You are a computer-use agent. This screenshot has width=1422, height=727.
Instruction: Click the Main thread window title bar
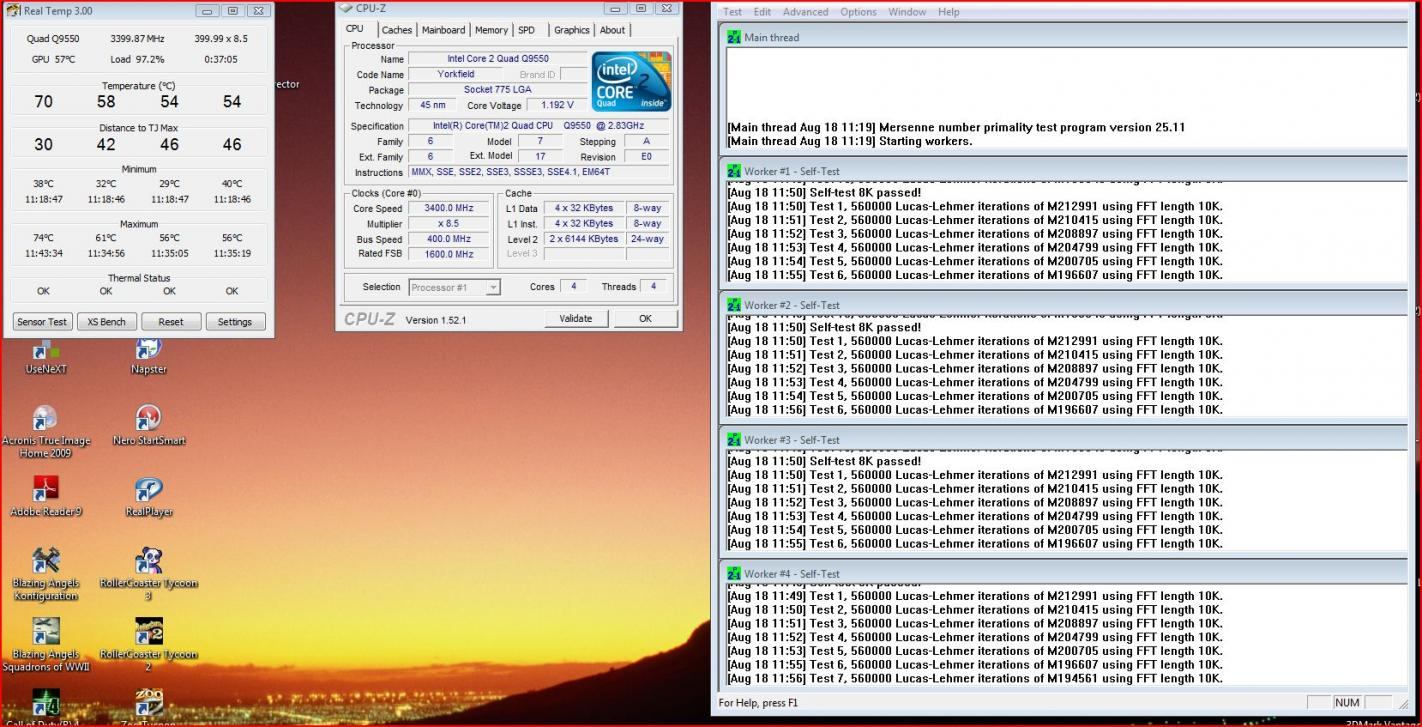(x=1062, y=37)
